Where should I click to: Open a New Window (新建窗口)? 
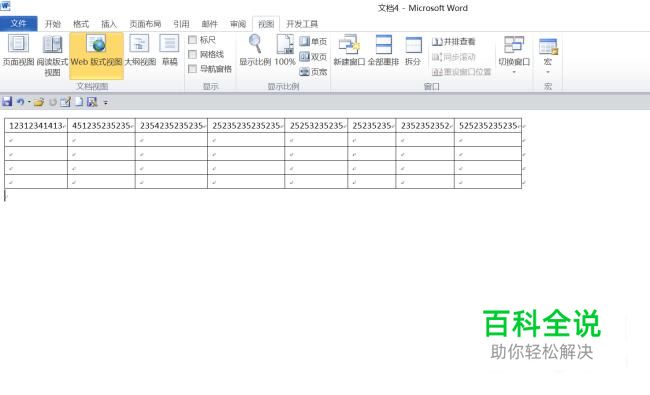349,51
